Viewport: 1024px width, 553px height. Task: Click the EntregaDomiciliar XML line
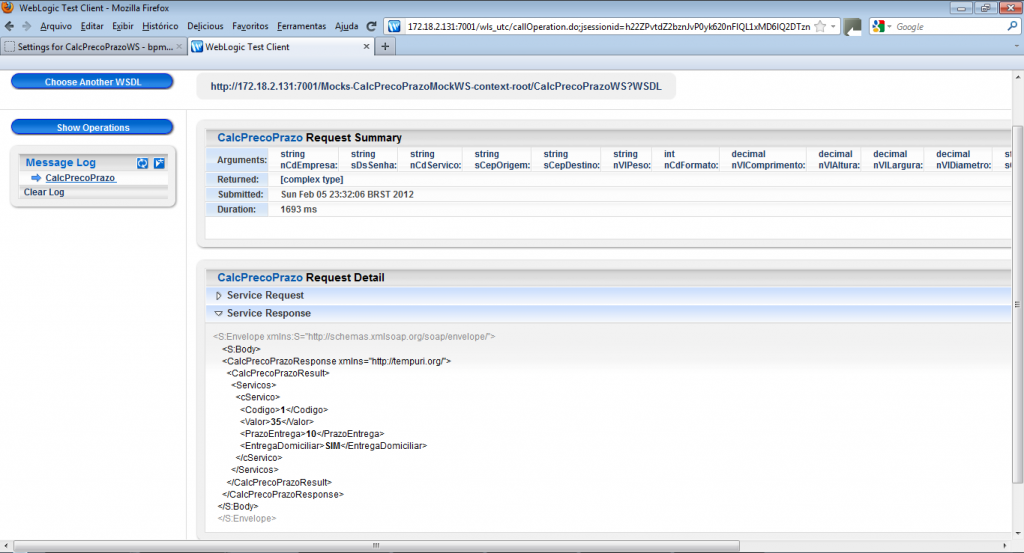tap(333, 446)
